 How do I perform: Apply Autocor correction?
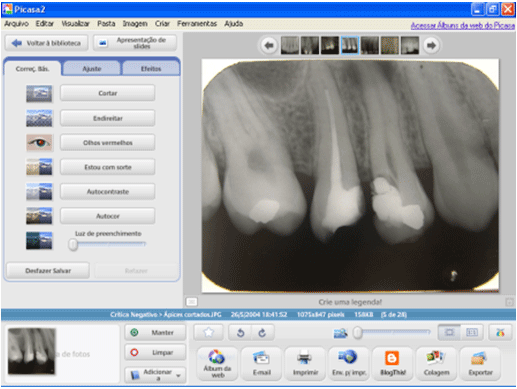[x=108, y=216]
